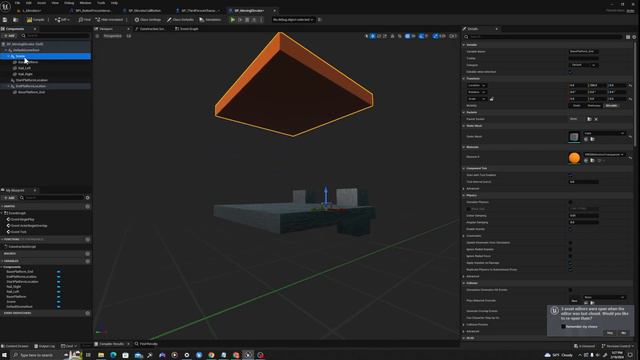Open the Edit menu
The height and width of the screenshot is (360, 640).
(29, 3)
